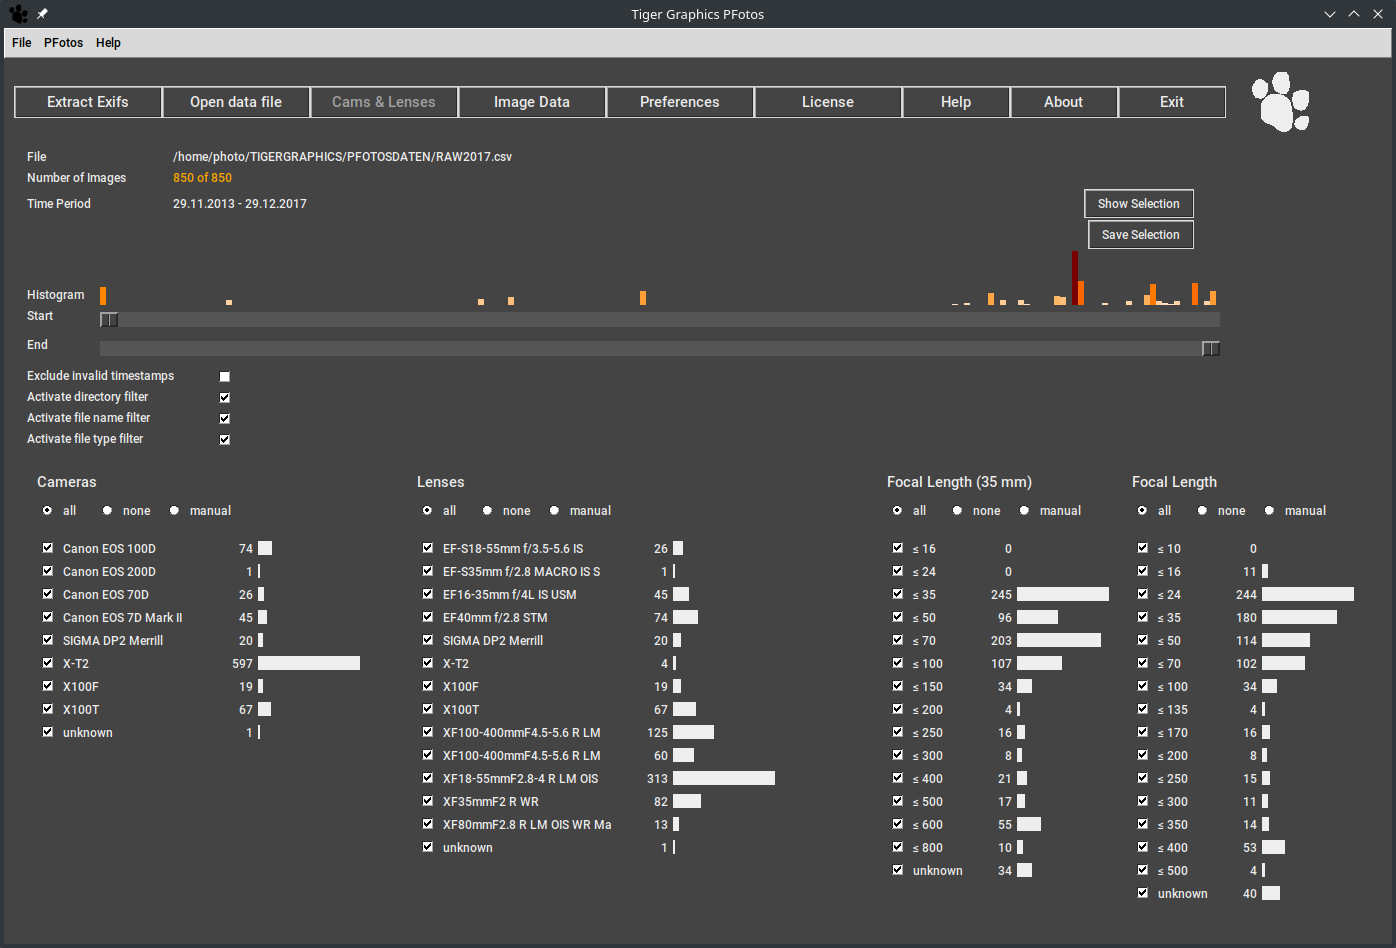Click the tallest dark red histogram bar

(x=1075, y=278)
